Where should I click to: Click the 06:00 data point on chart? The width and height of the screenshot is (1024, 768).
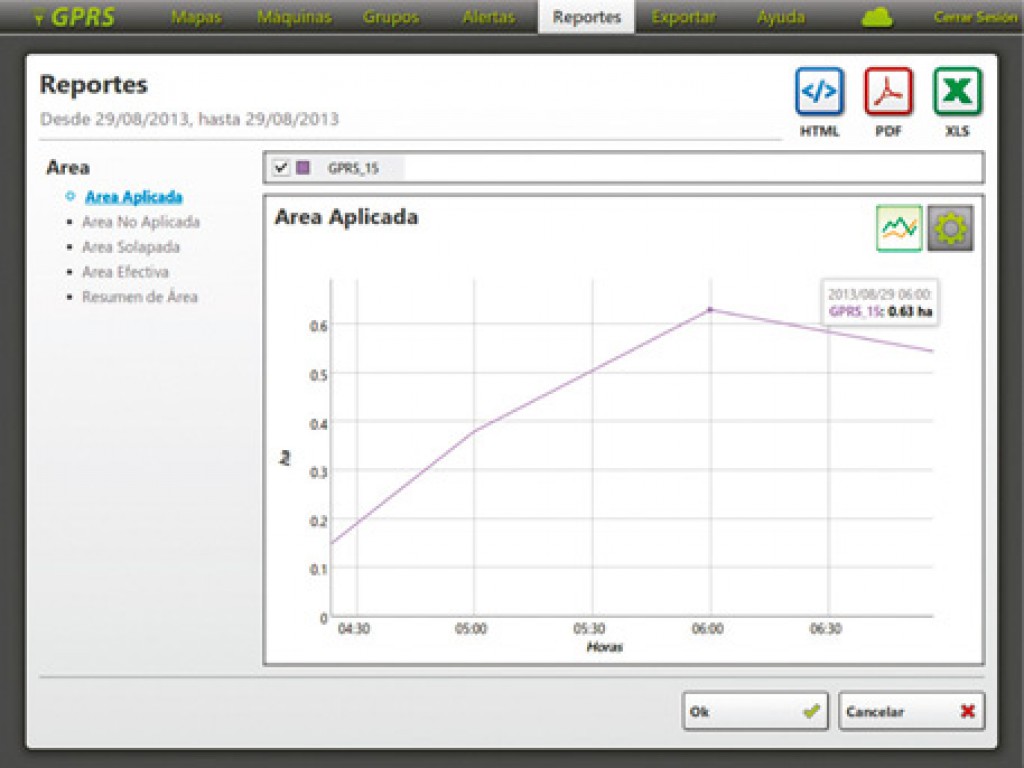(710, 310)
